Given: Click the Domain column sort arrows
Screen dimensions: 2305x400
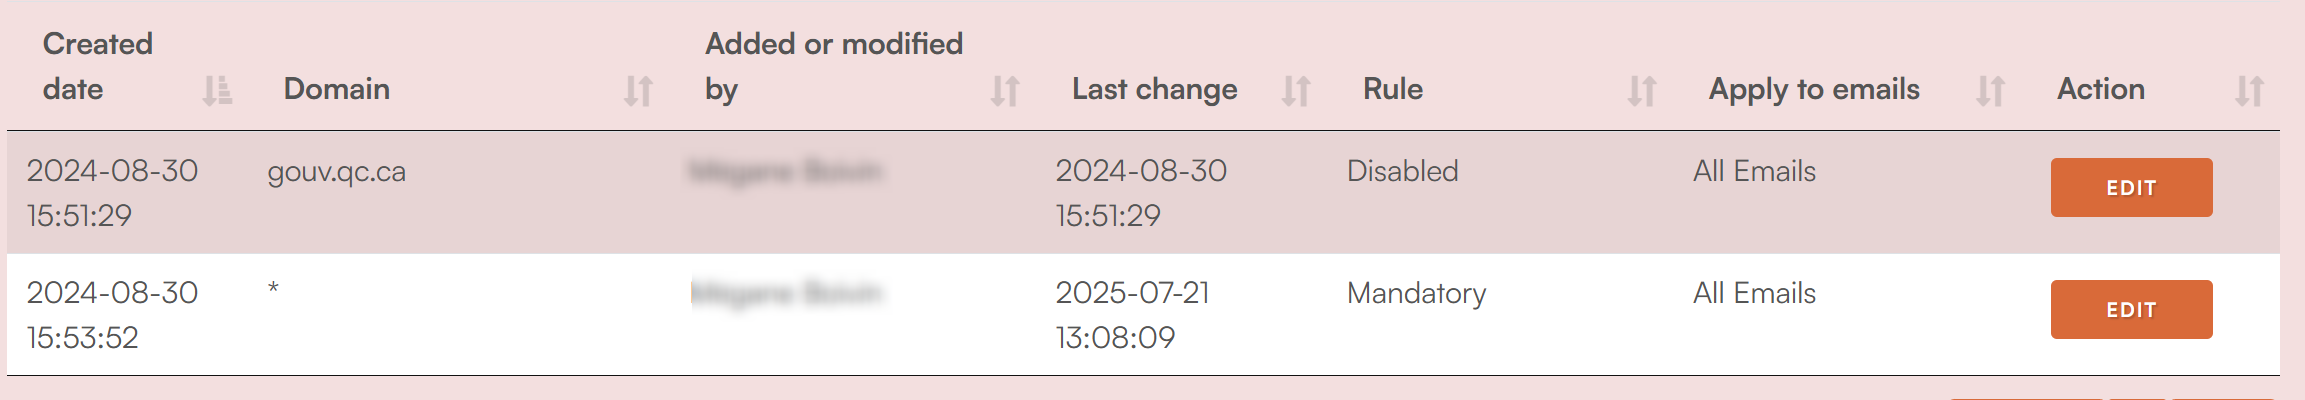Looking at the screenshot, I should tap(638, 90).
